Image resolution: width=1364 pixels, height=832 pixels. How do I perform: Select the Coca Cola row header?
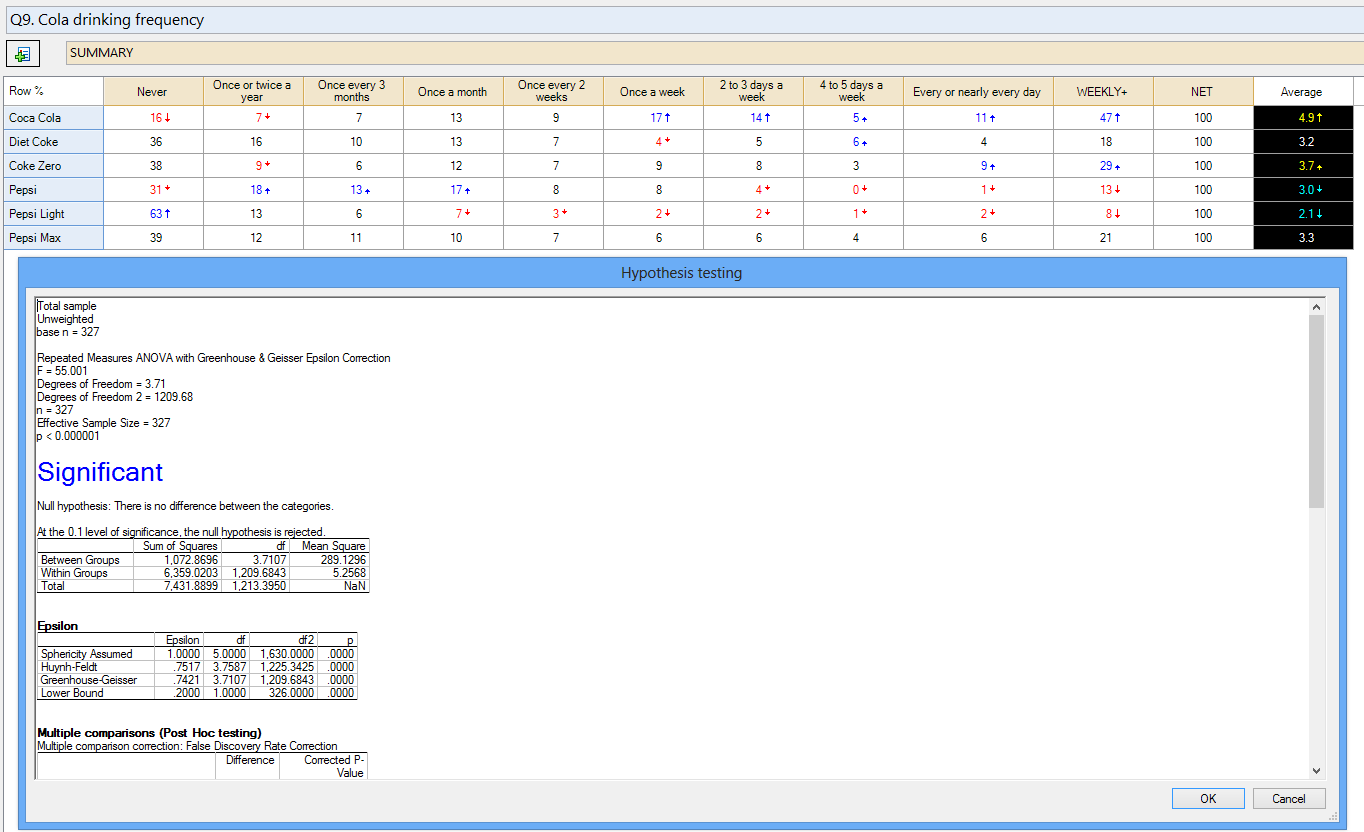(52, 118)
